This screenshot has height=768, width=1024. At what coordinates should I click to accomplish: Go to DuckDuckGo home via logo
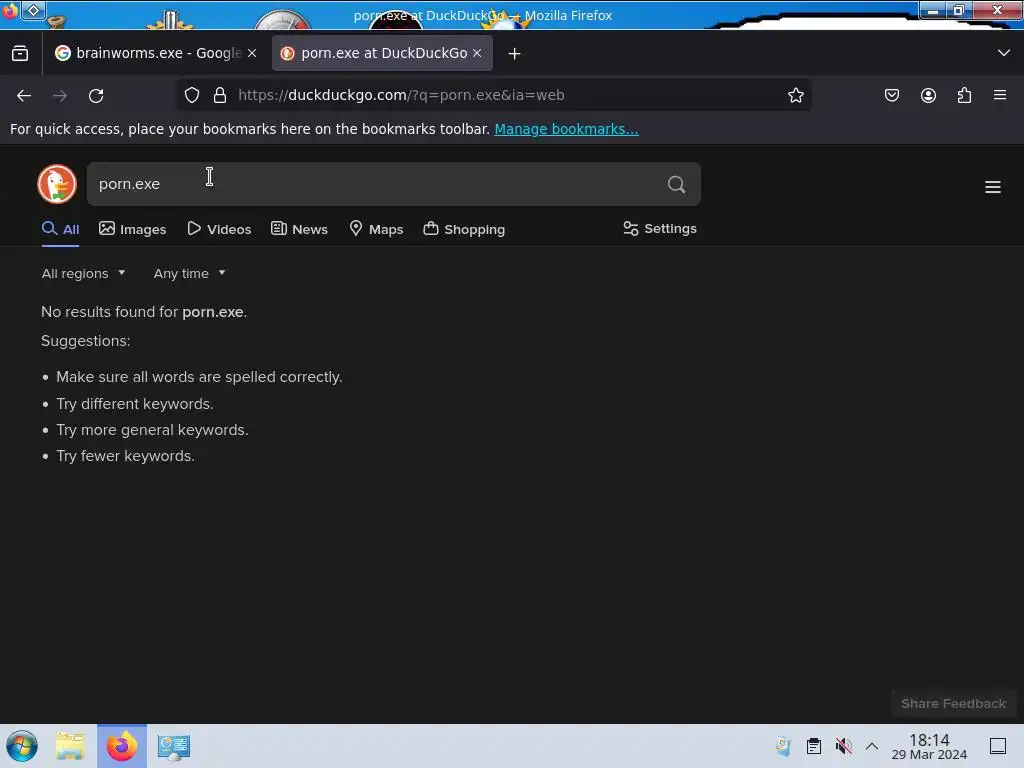point(57,184)
